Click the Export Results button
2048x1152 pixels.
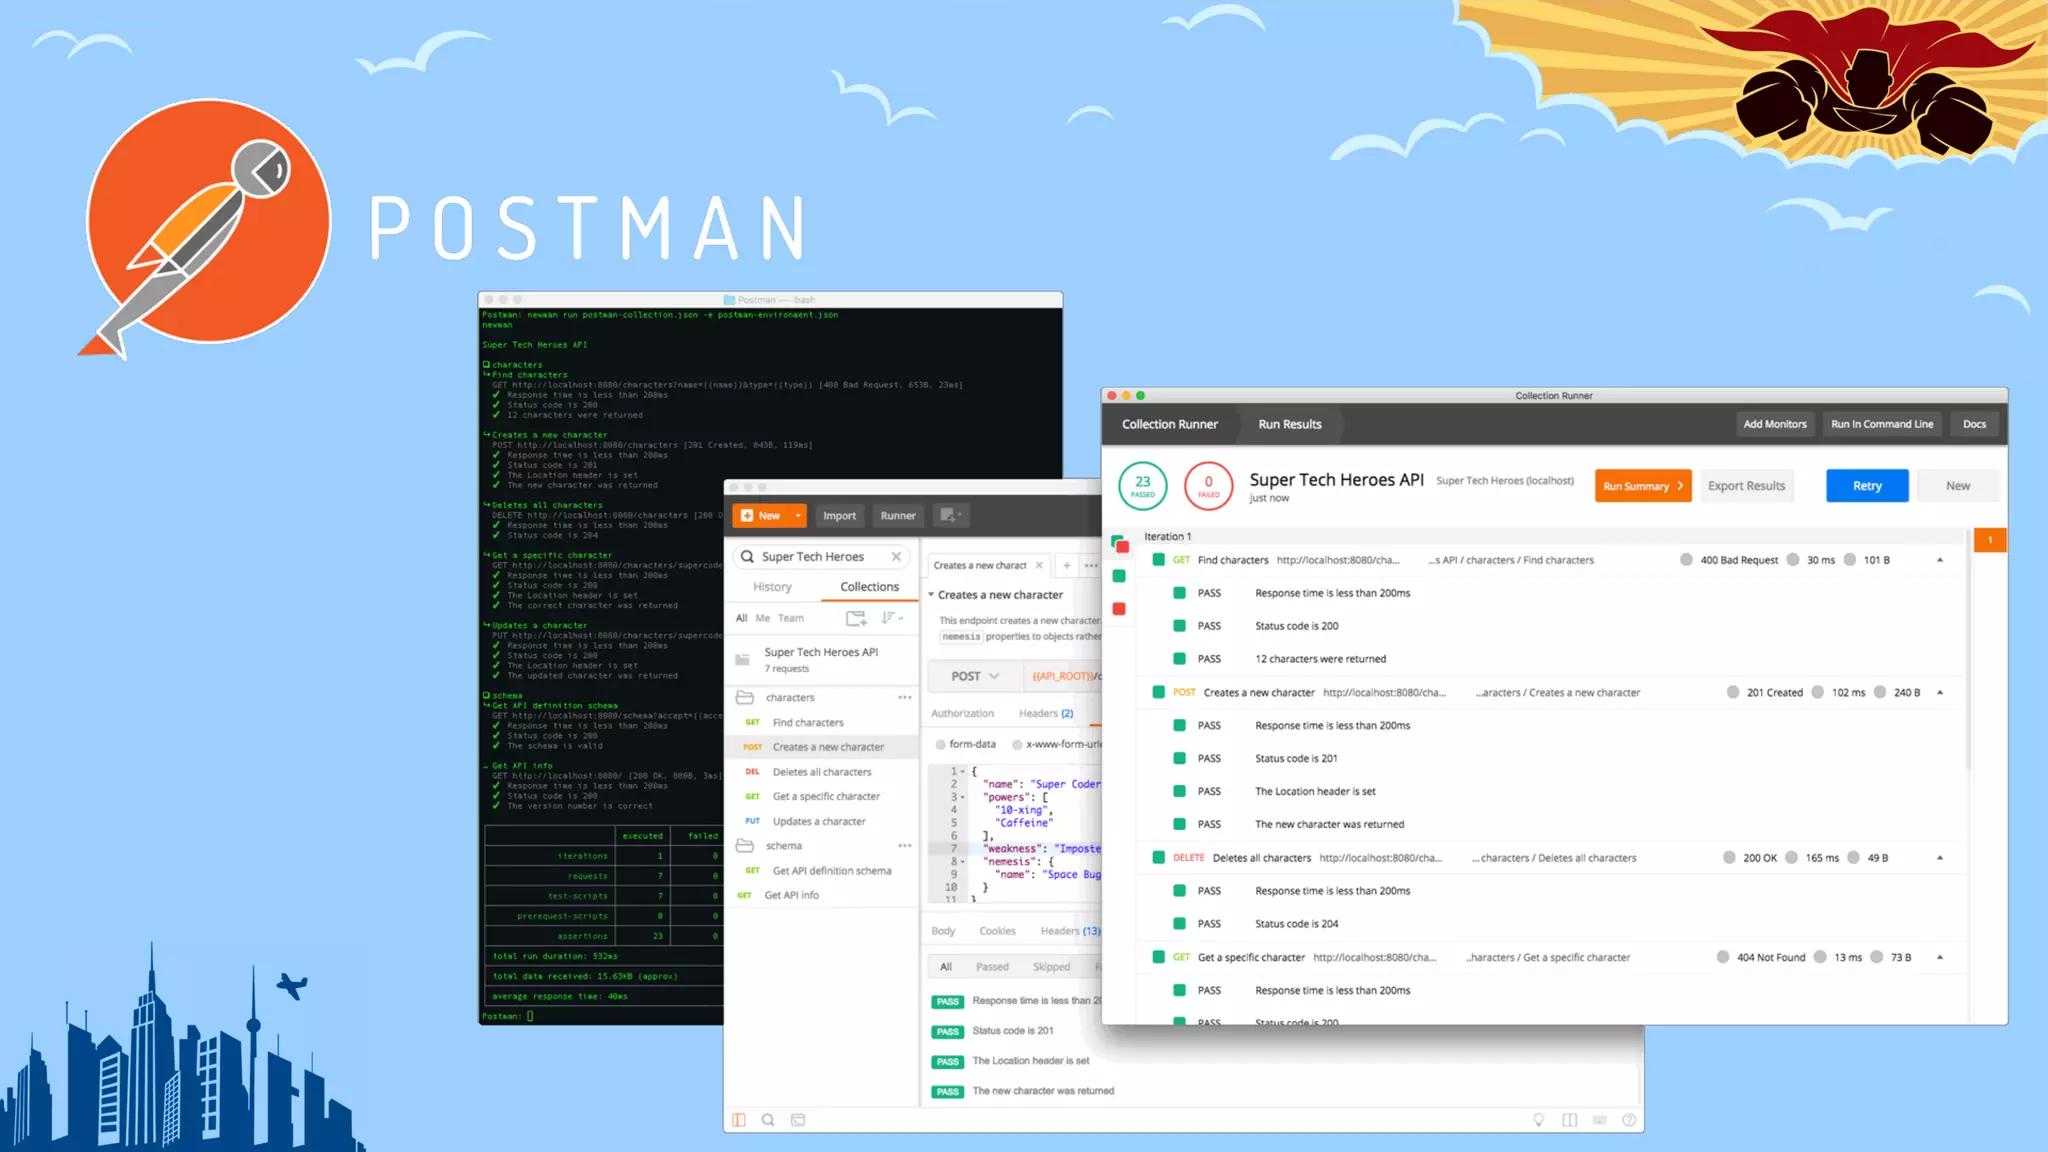pos(1746,486)
